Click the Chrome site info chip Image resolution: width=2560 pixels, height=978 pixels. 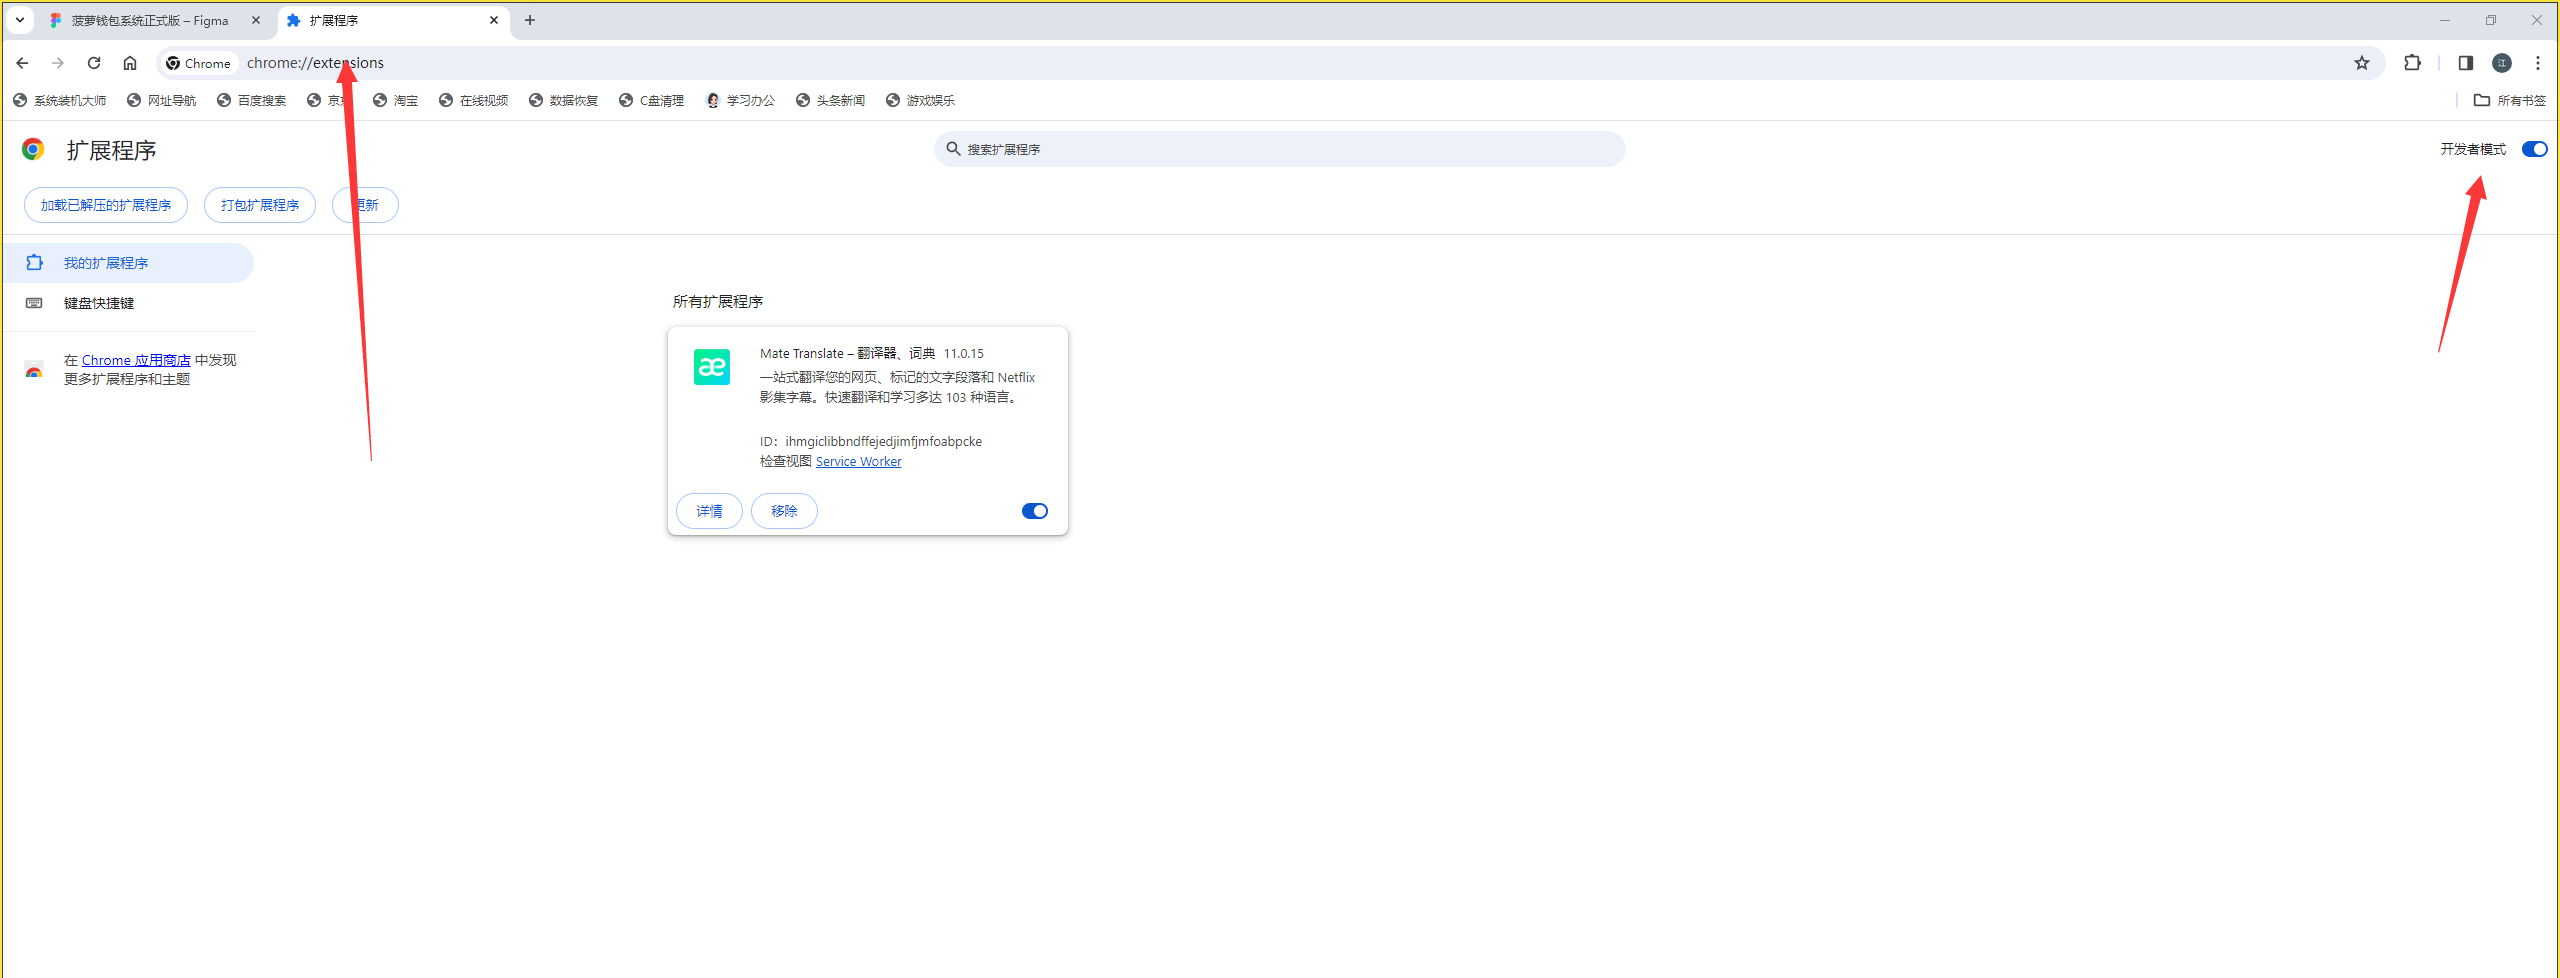tap(199, 63)
